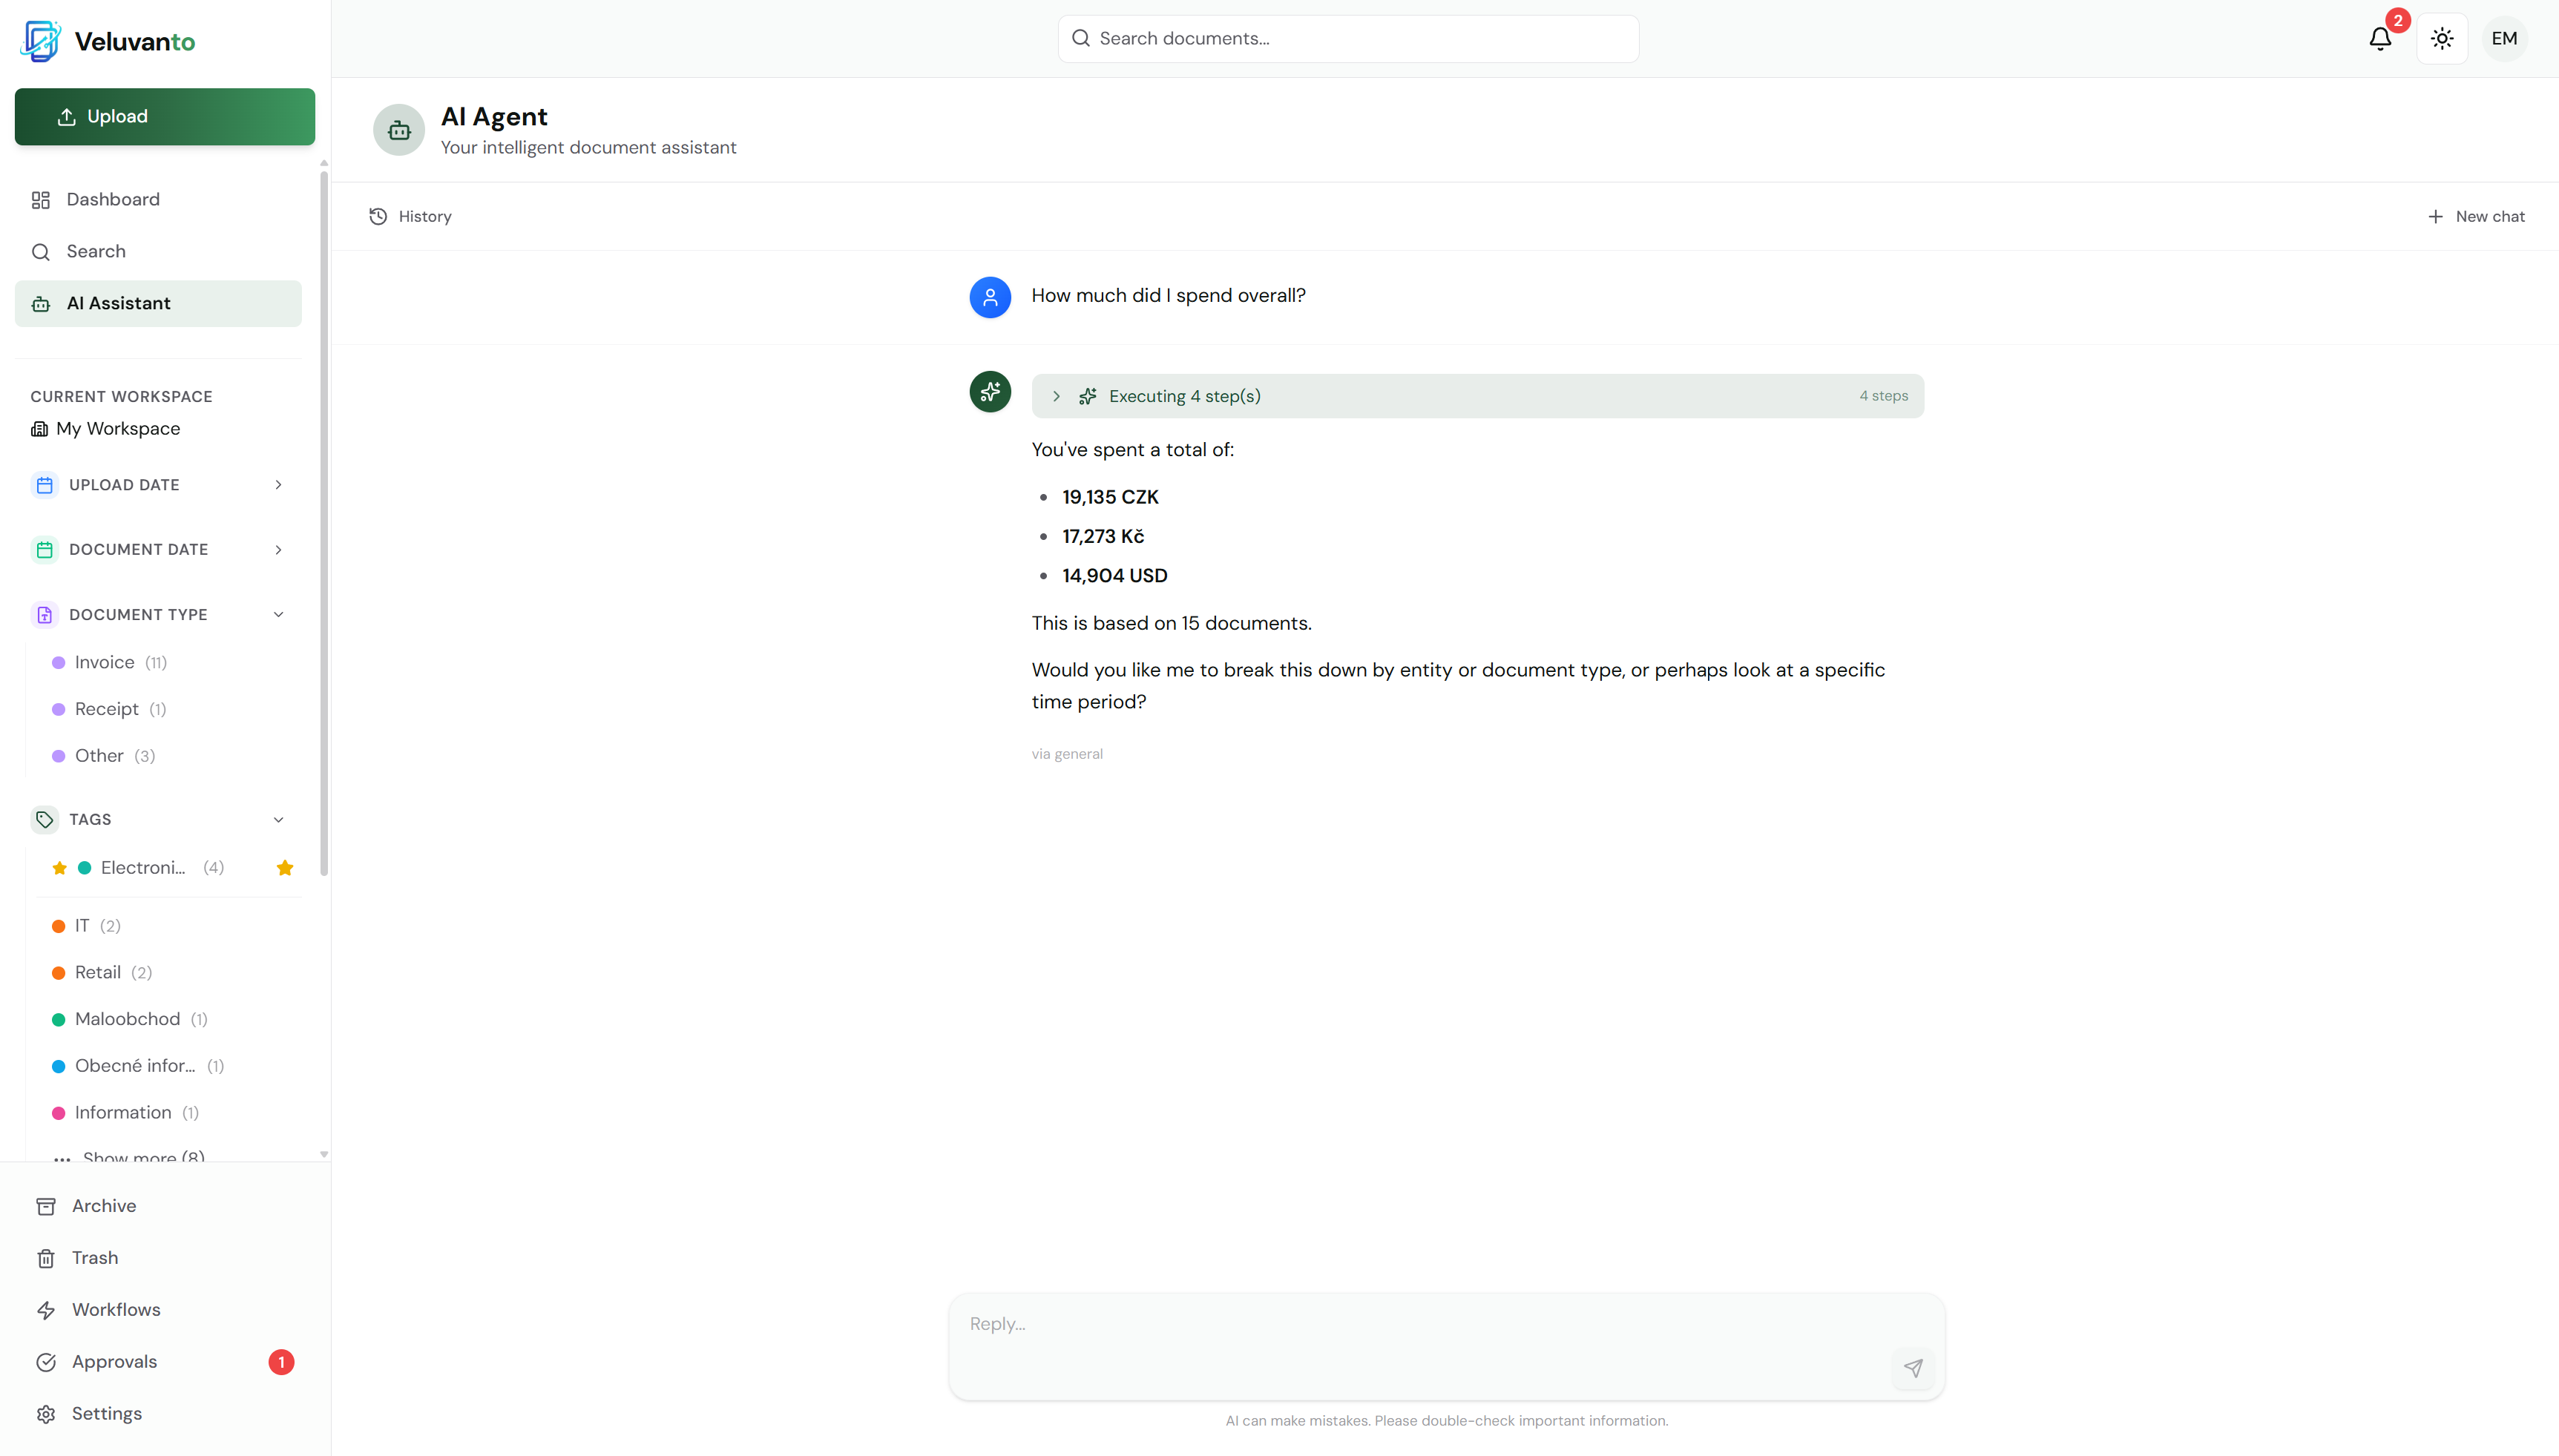
Task: Click the Veluvanto logo icon
Action: tap(41, 41)
